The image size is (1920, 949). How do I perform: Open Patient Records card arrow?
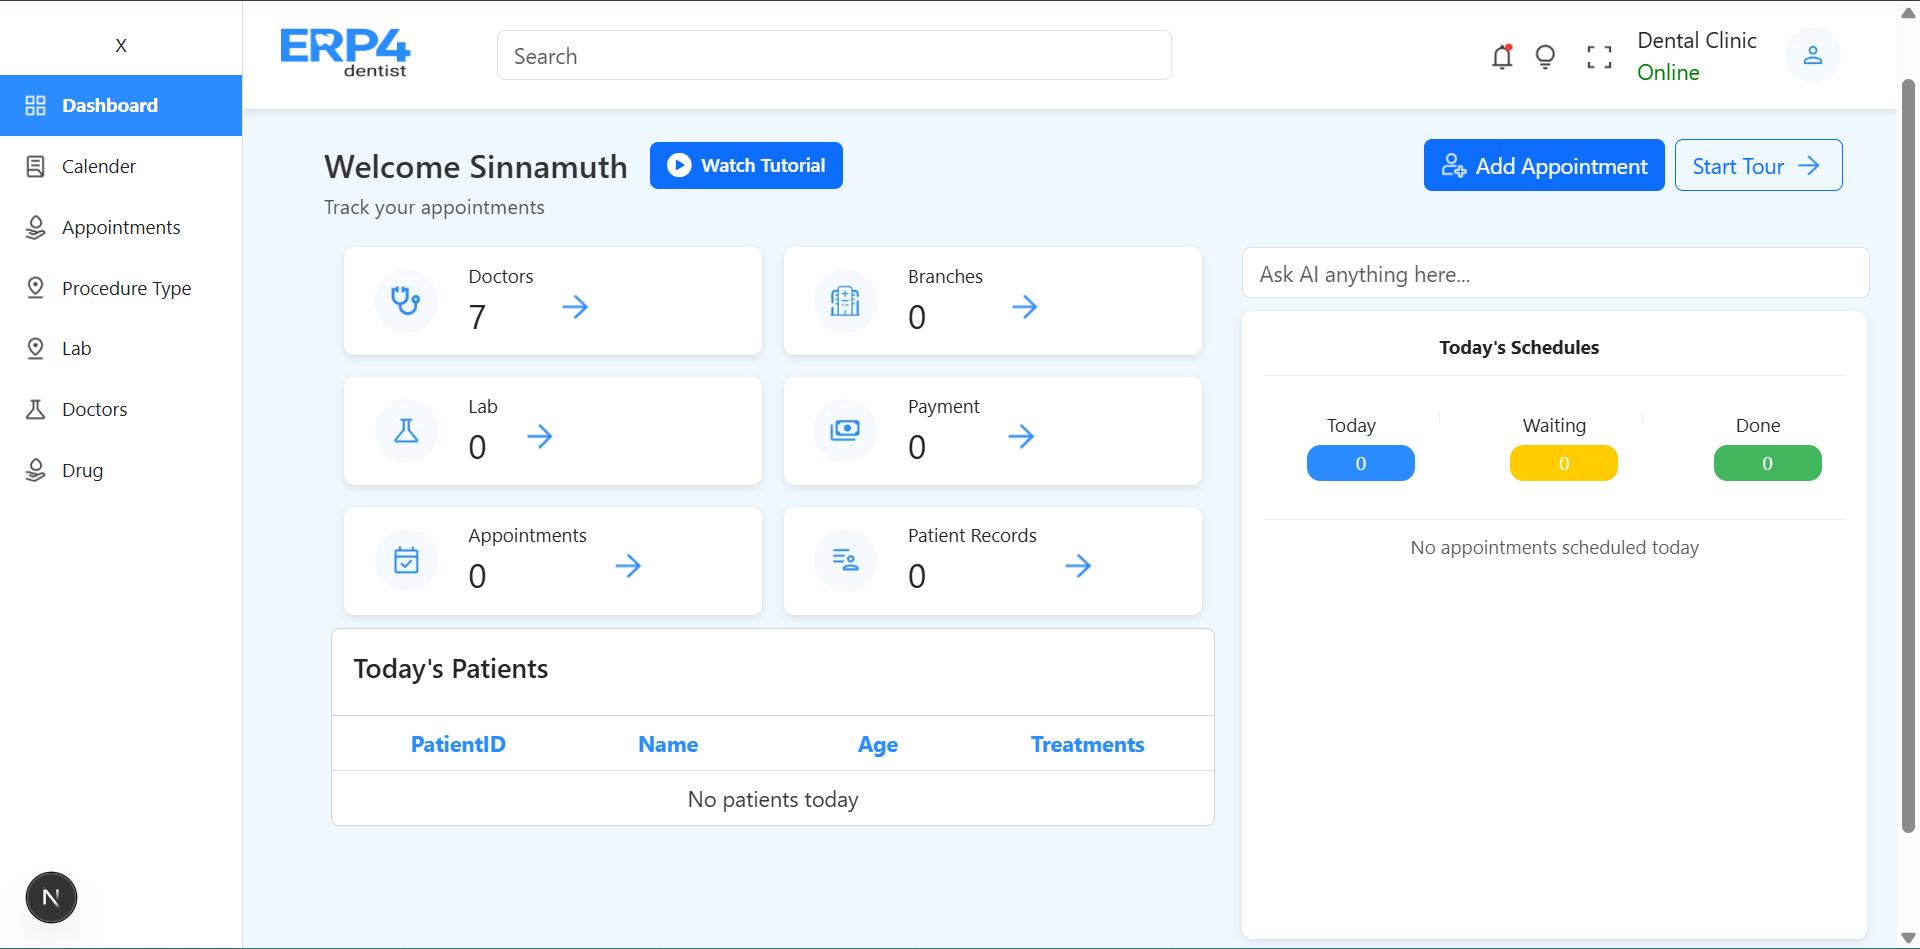(1078, 566)
